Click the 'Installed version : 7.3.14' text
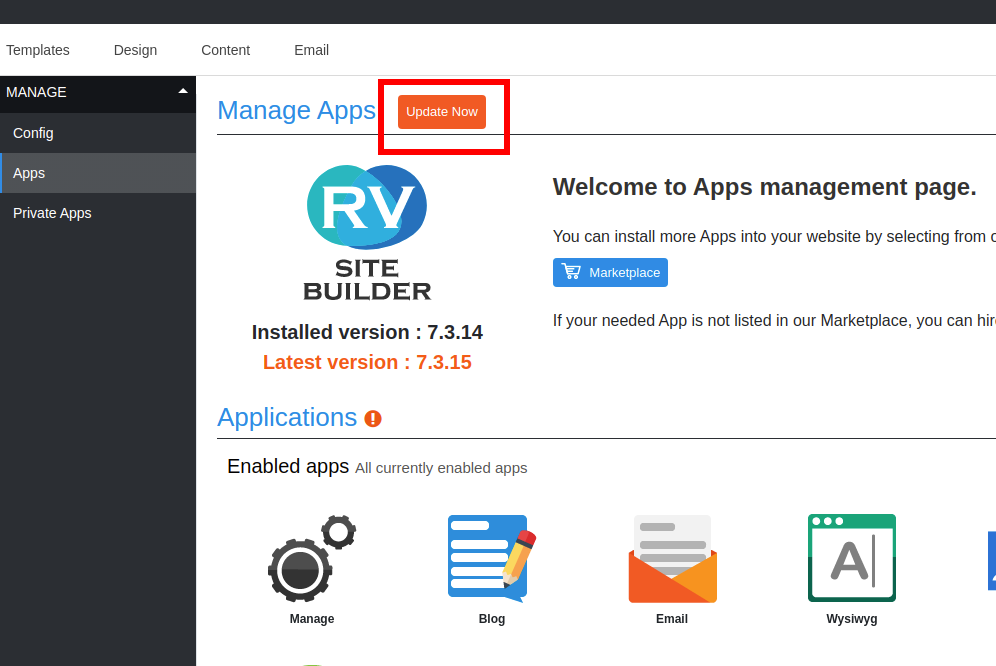This screenshot has height=666, width=996. pyautogui.click(x=367, y=332)
